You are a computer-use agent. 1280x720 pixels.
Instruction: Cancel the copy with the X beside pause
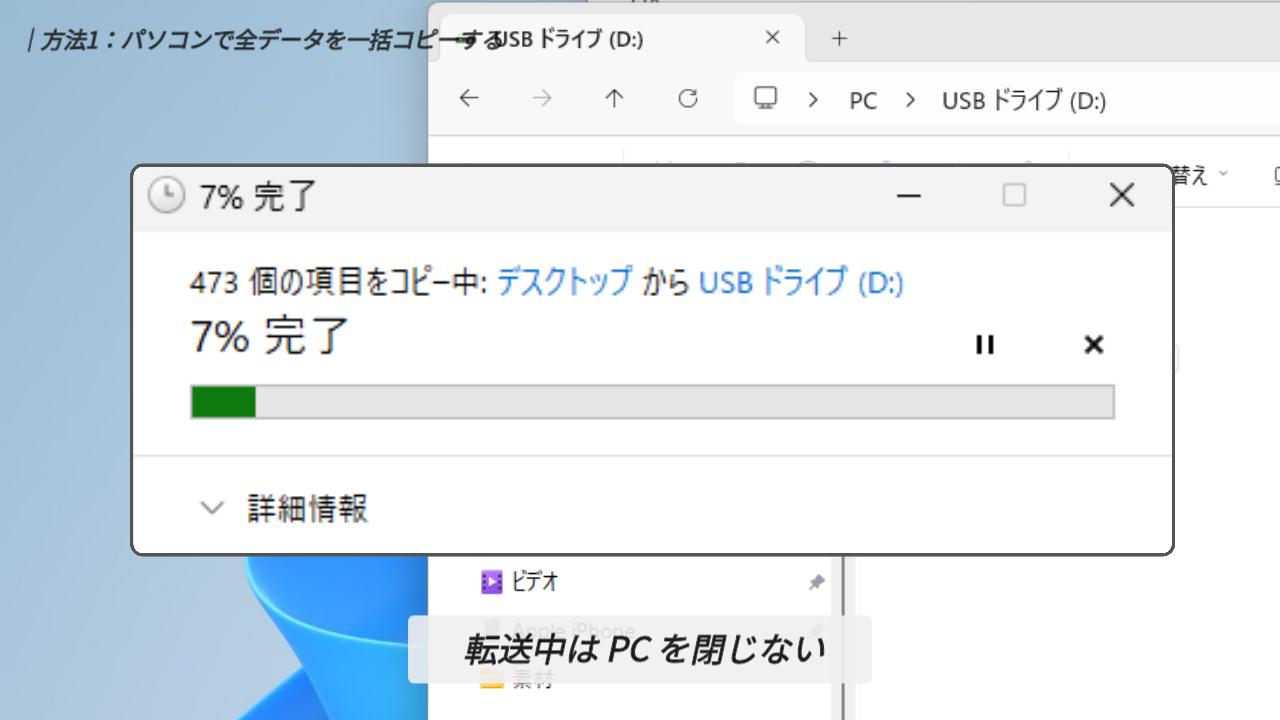[x=1093, y=345]
